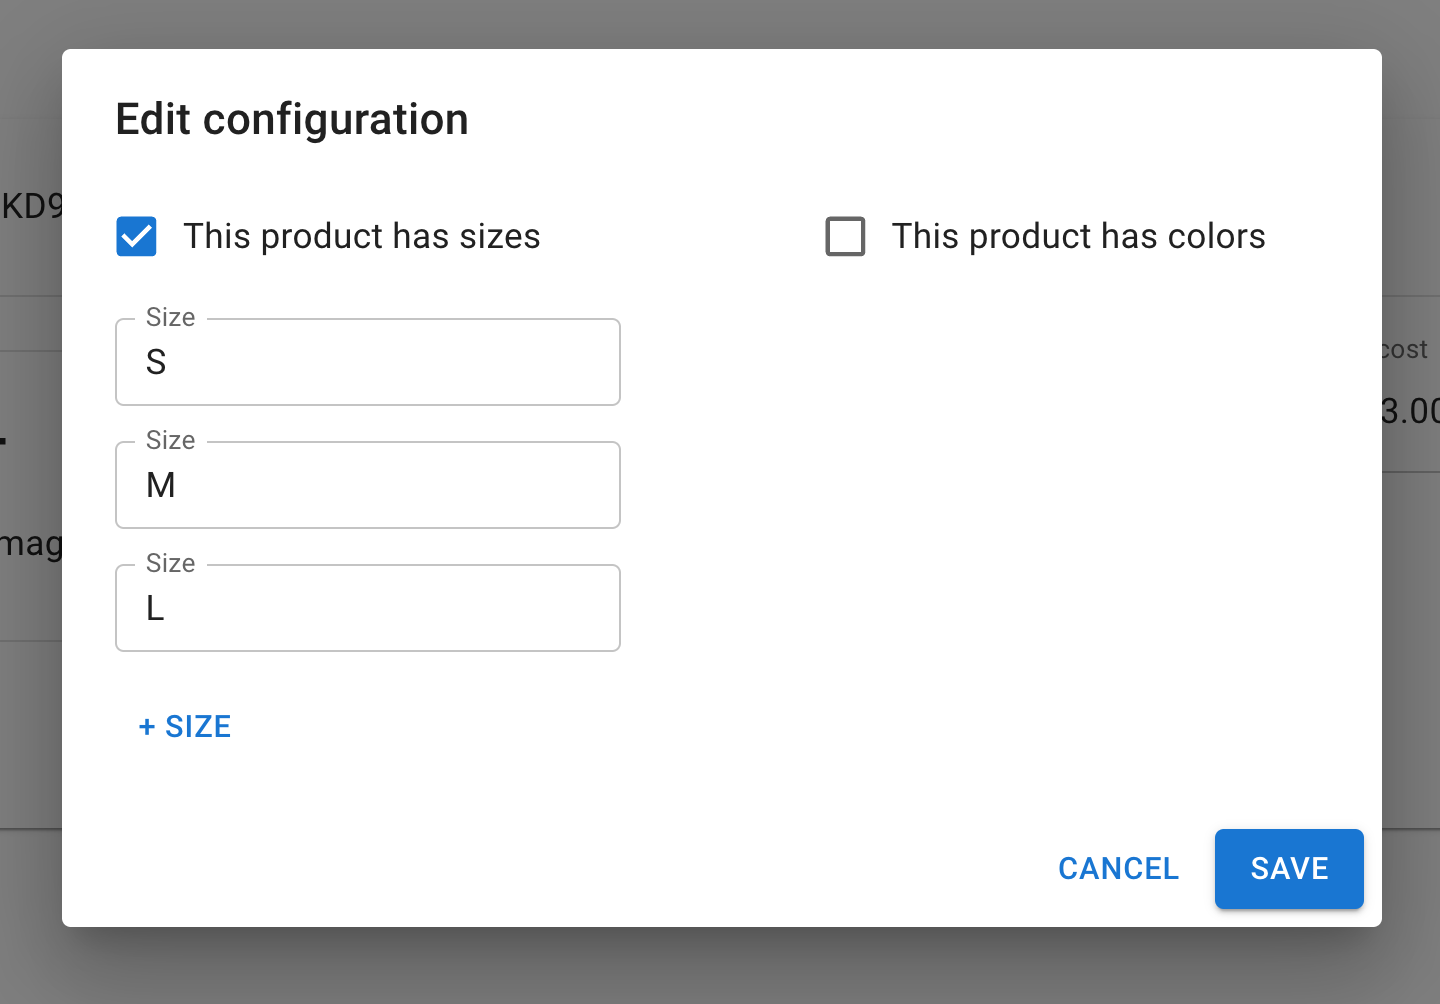The image size is (1440, 1004).
Task: Click the floating "Size" label above S
Action: pyautogui.click(x=170, y=318)
